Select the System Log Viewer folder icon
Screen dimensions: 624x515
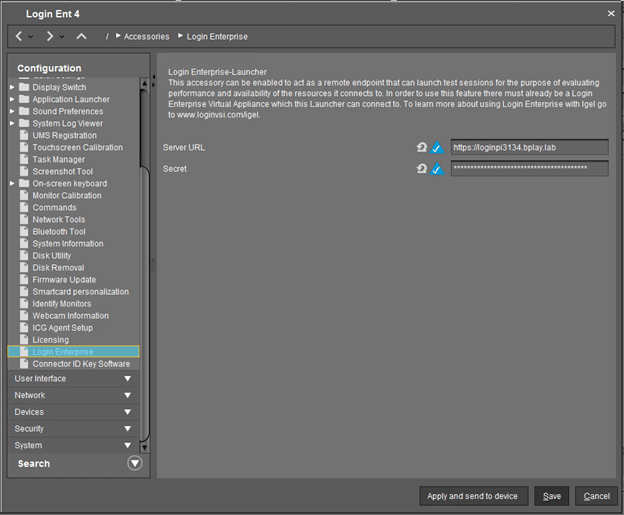pyautogui.click(x=24, y=123)
